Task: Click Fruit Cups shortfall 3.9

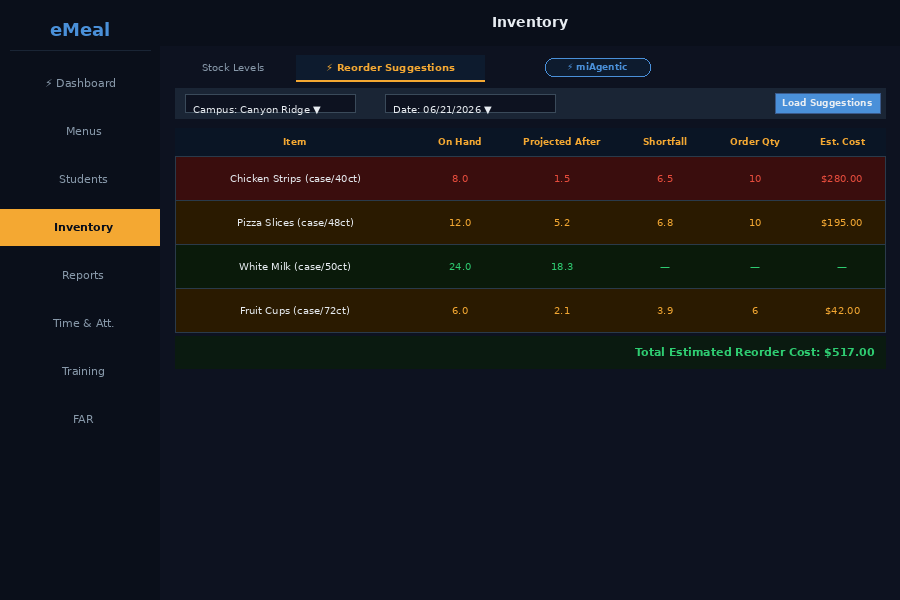Action: point(665,311)
